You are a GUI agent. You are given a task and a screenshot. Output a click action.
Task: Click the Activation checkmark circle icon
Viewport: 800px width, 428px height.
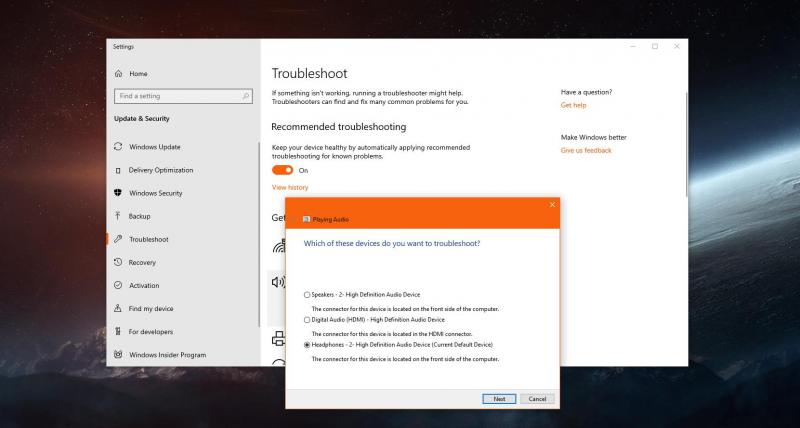pyautogui.click(x=118, y=285)
